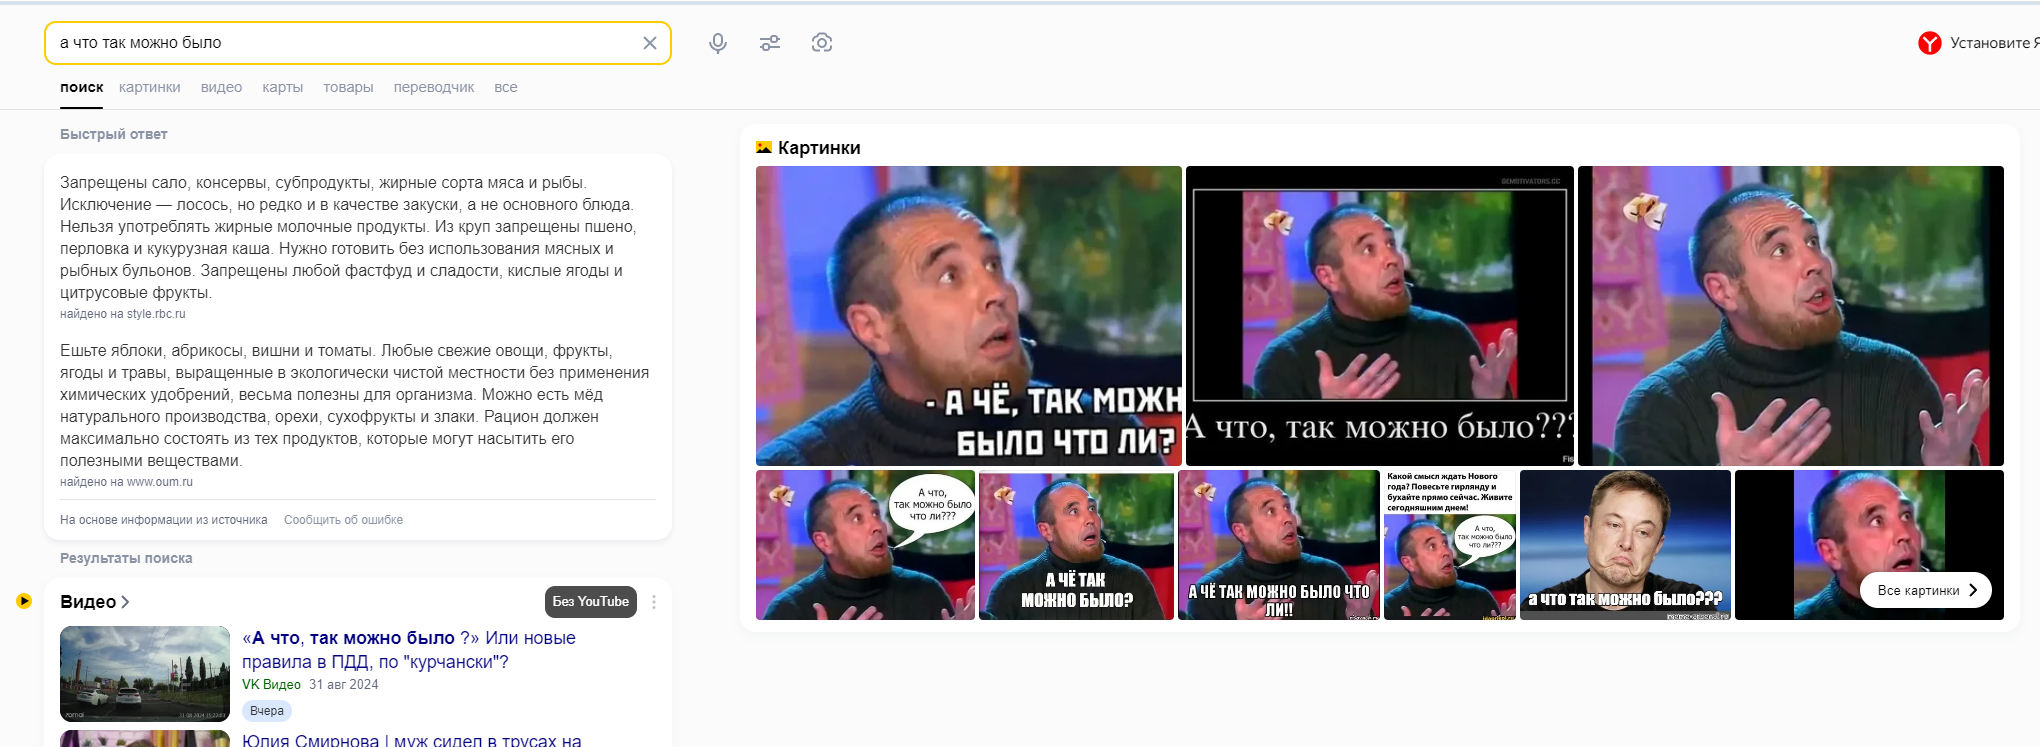Viewport: 2040px width, 747px height.
Task: Click the yellow play icon beside Видео
Action: [24, 601]
